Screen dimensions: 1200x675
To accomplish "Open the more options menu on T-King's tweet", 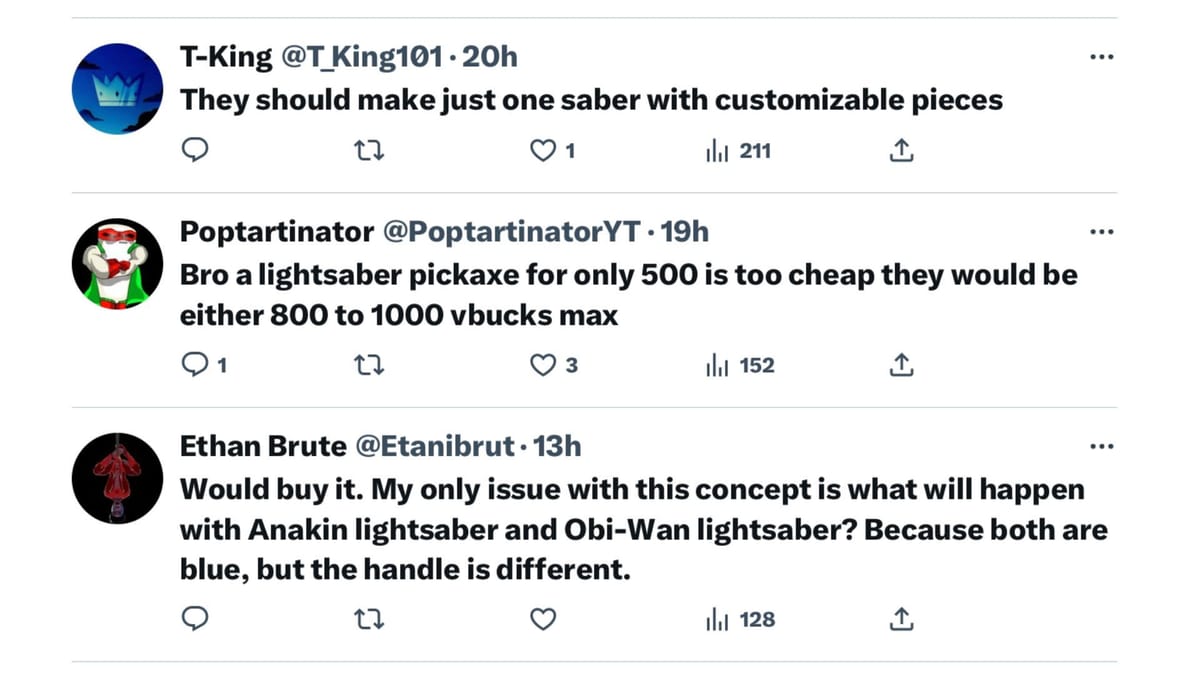I will (x=1101, y=57).
